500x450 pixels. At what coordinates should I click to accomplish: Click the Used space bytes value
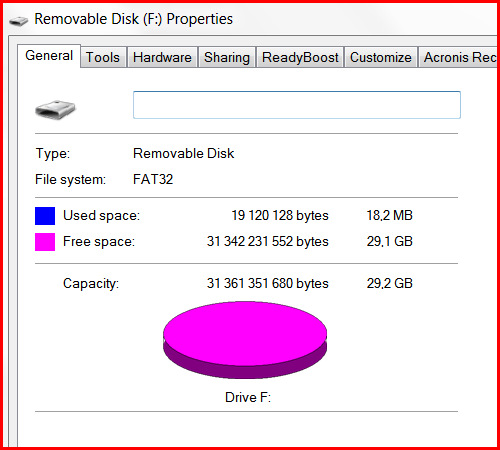pos(280,215)
